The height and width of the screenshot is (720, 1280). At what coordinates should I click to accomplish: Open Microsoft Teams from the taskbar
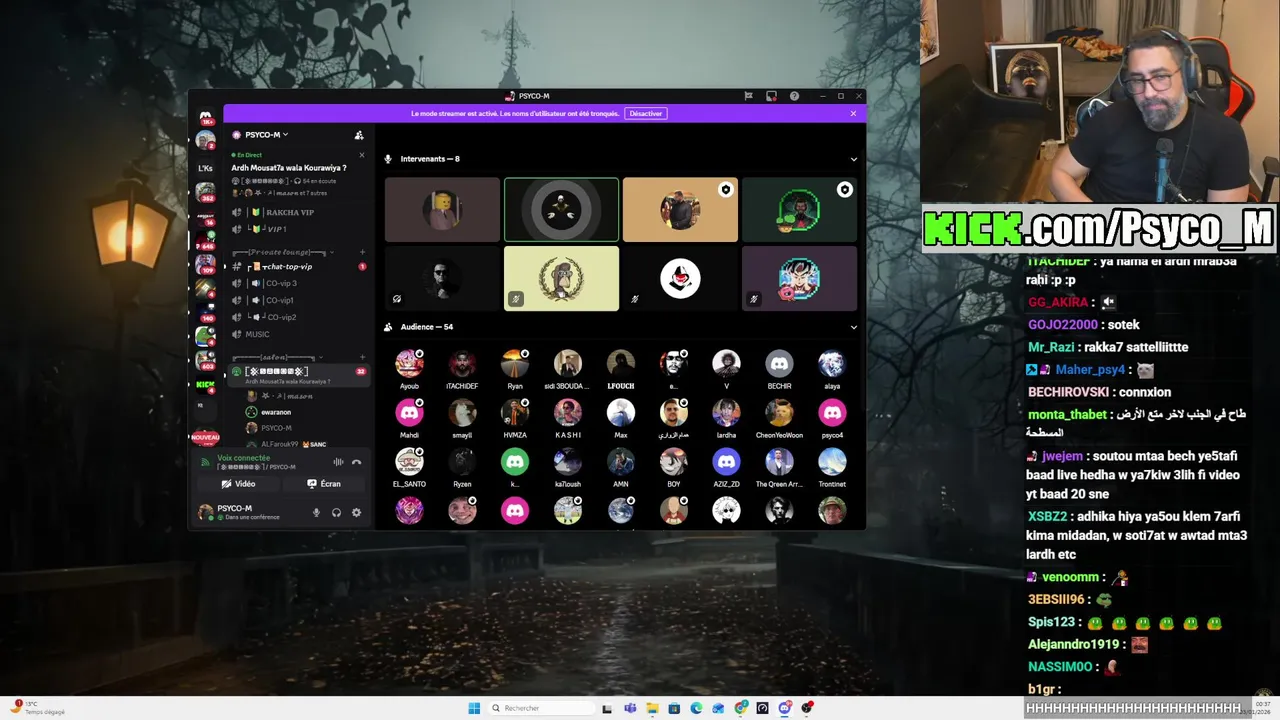630,708
